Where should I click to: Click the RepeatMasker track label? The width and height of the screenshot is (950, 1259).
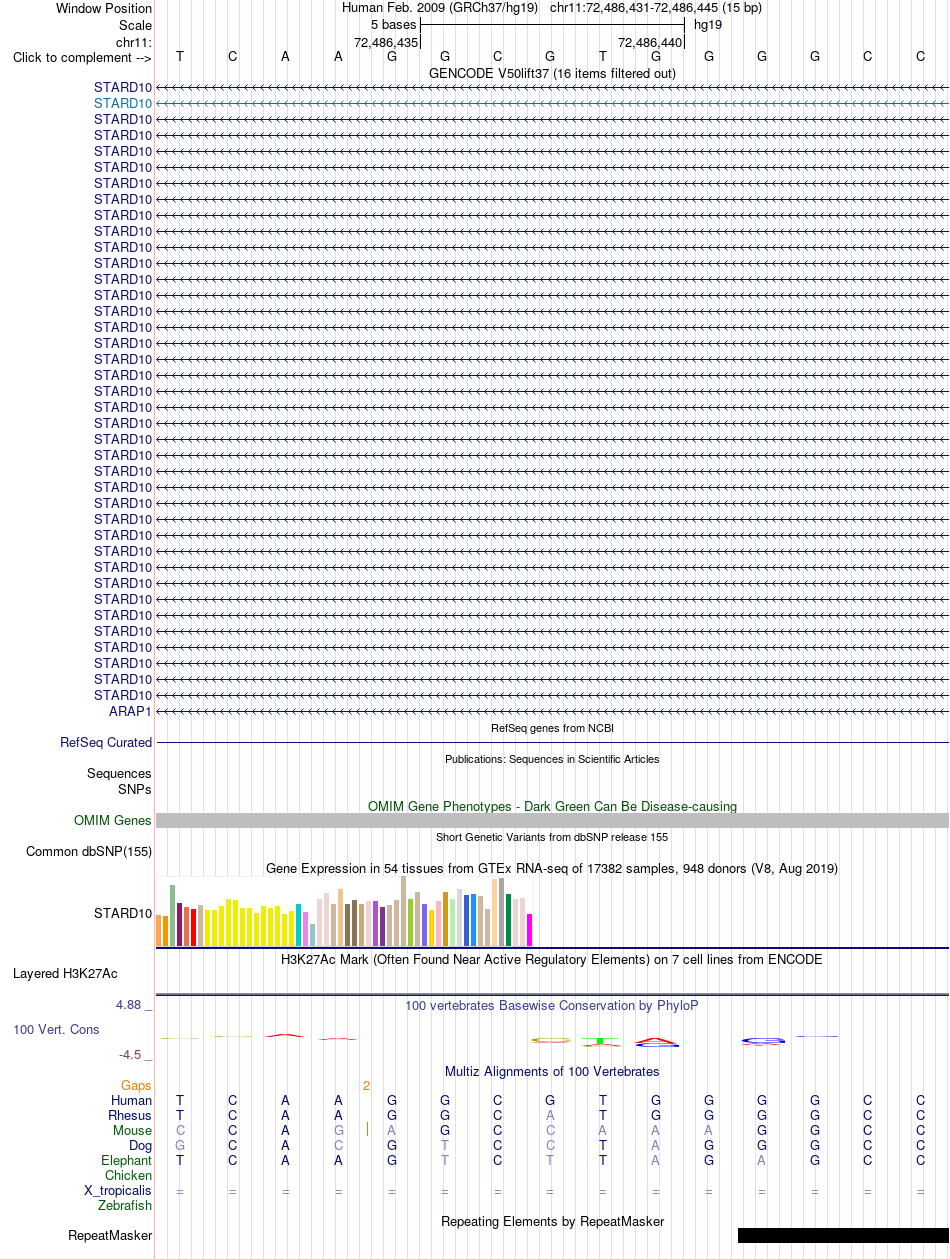110,1235
